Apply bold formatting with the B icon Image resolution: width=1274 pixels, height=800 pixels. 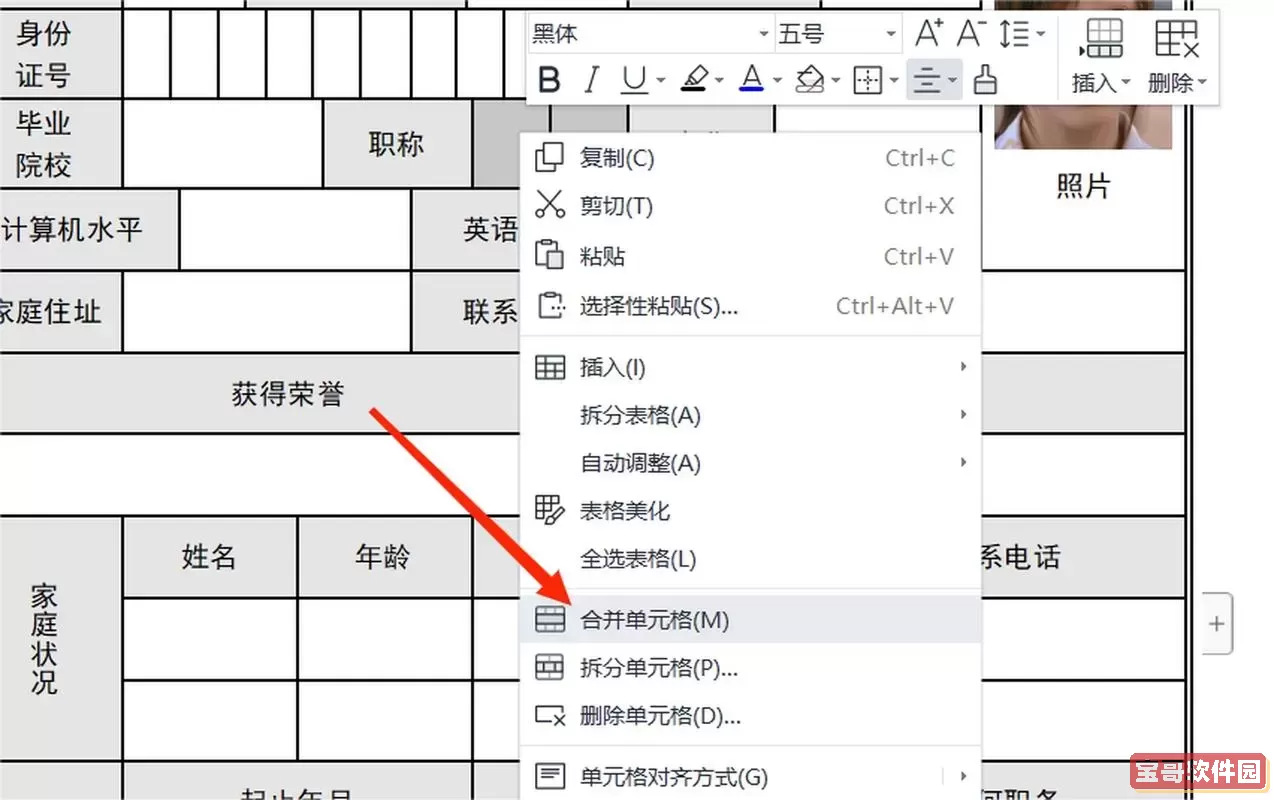click(x=548, y=80)
